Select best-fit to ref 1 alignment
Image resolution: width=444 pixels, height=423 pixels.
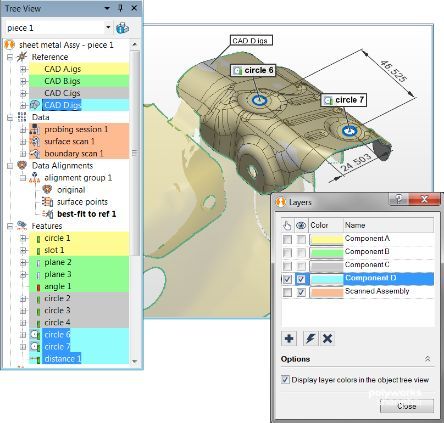click(87, 214)
